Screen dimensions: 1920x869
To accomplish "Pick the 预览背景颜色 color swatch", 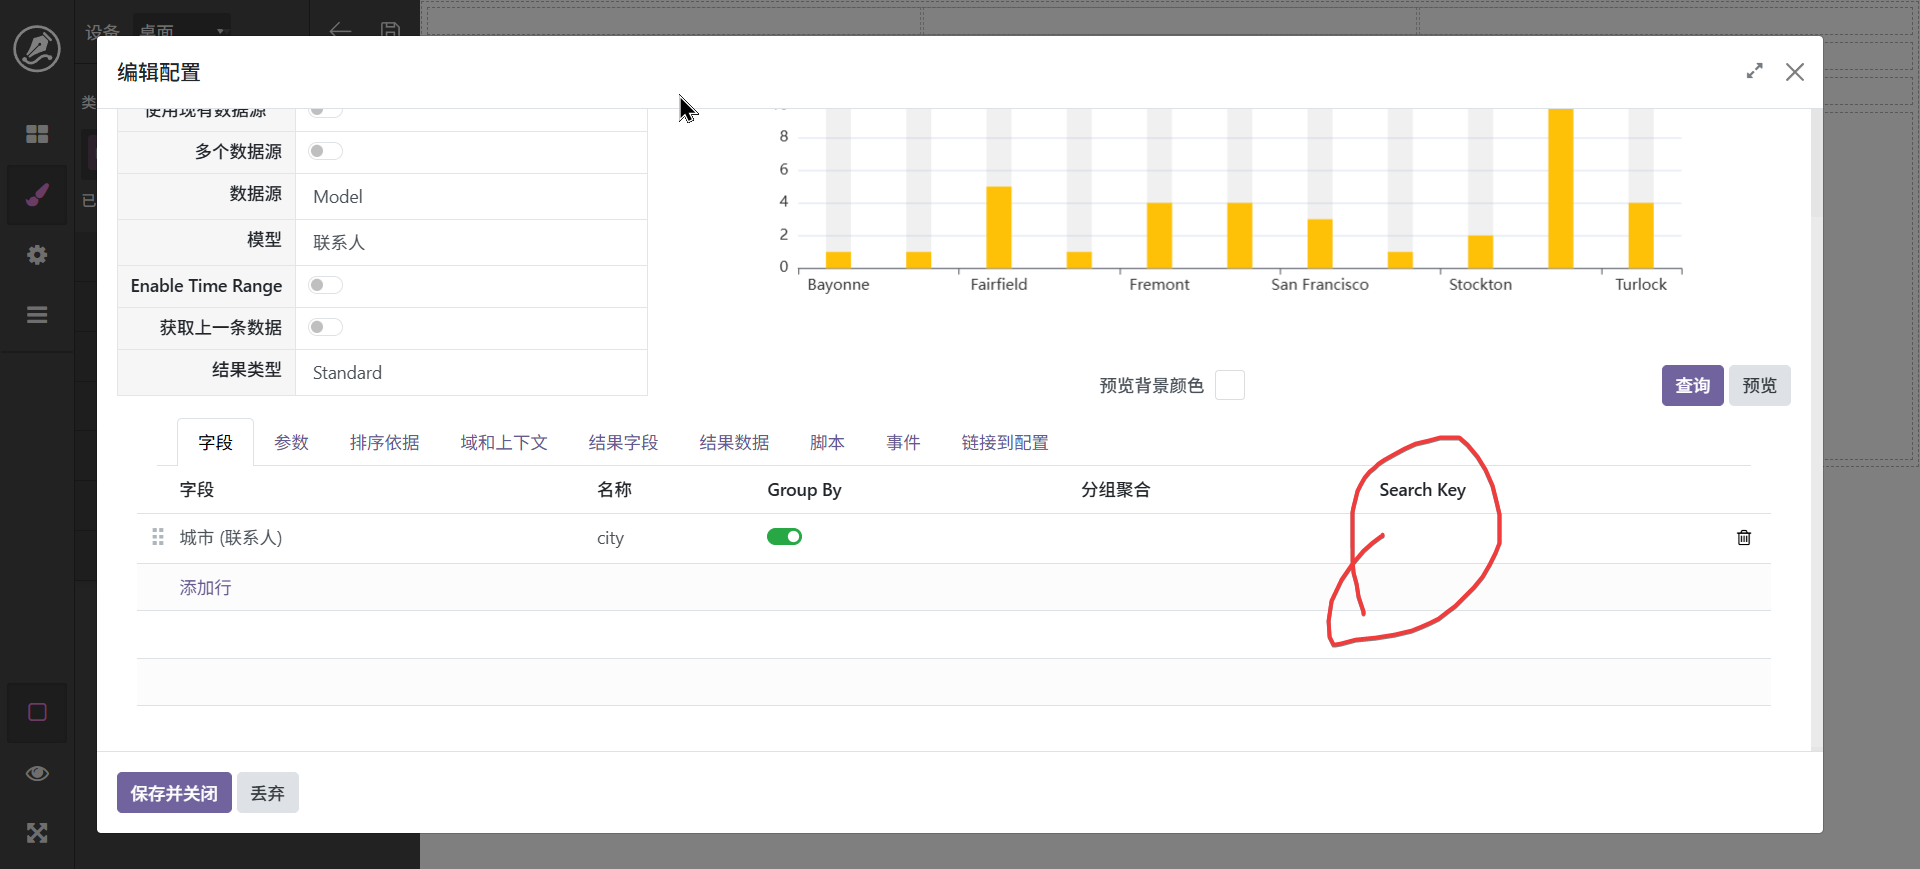I will [x=1229, y=386].
